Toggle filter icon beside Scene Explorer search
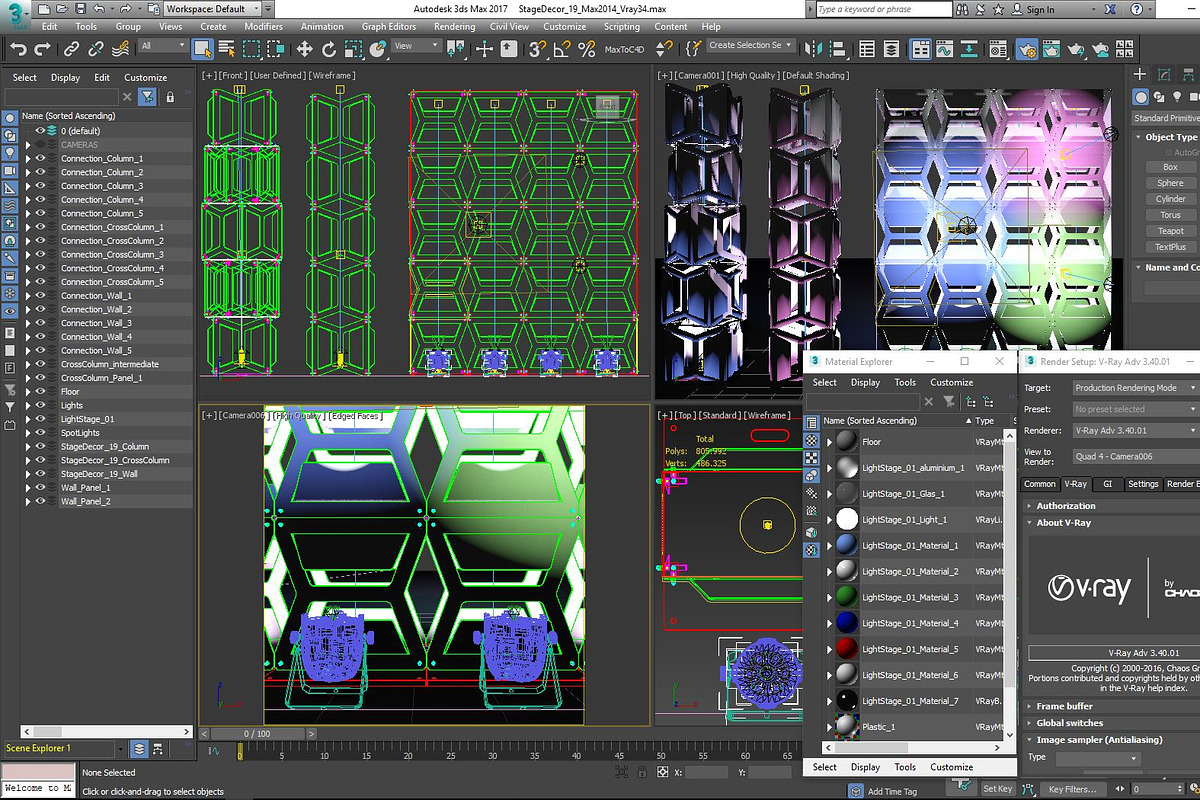The image size is (1200, 800). click(x=147, y=96)
